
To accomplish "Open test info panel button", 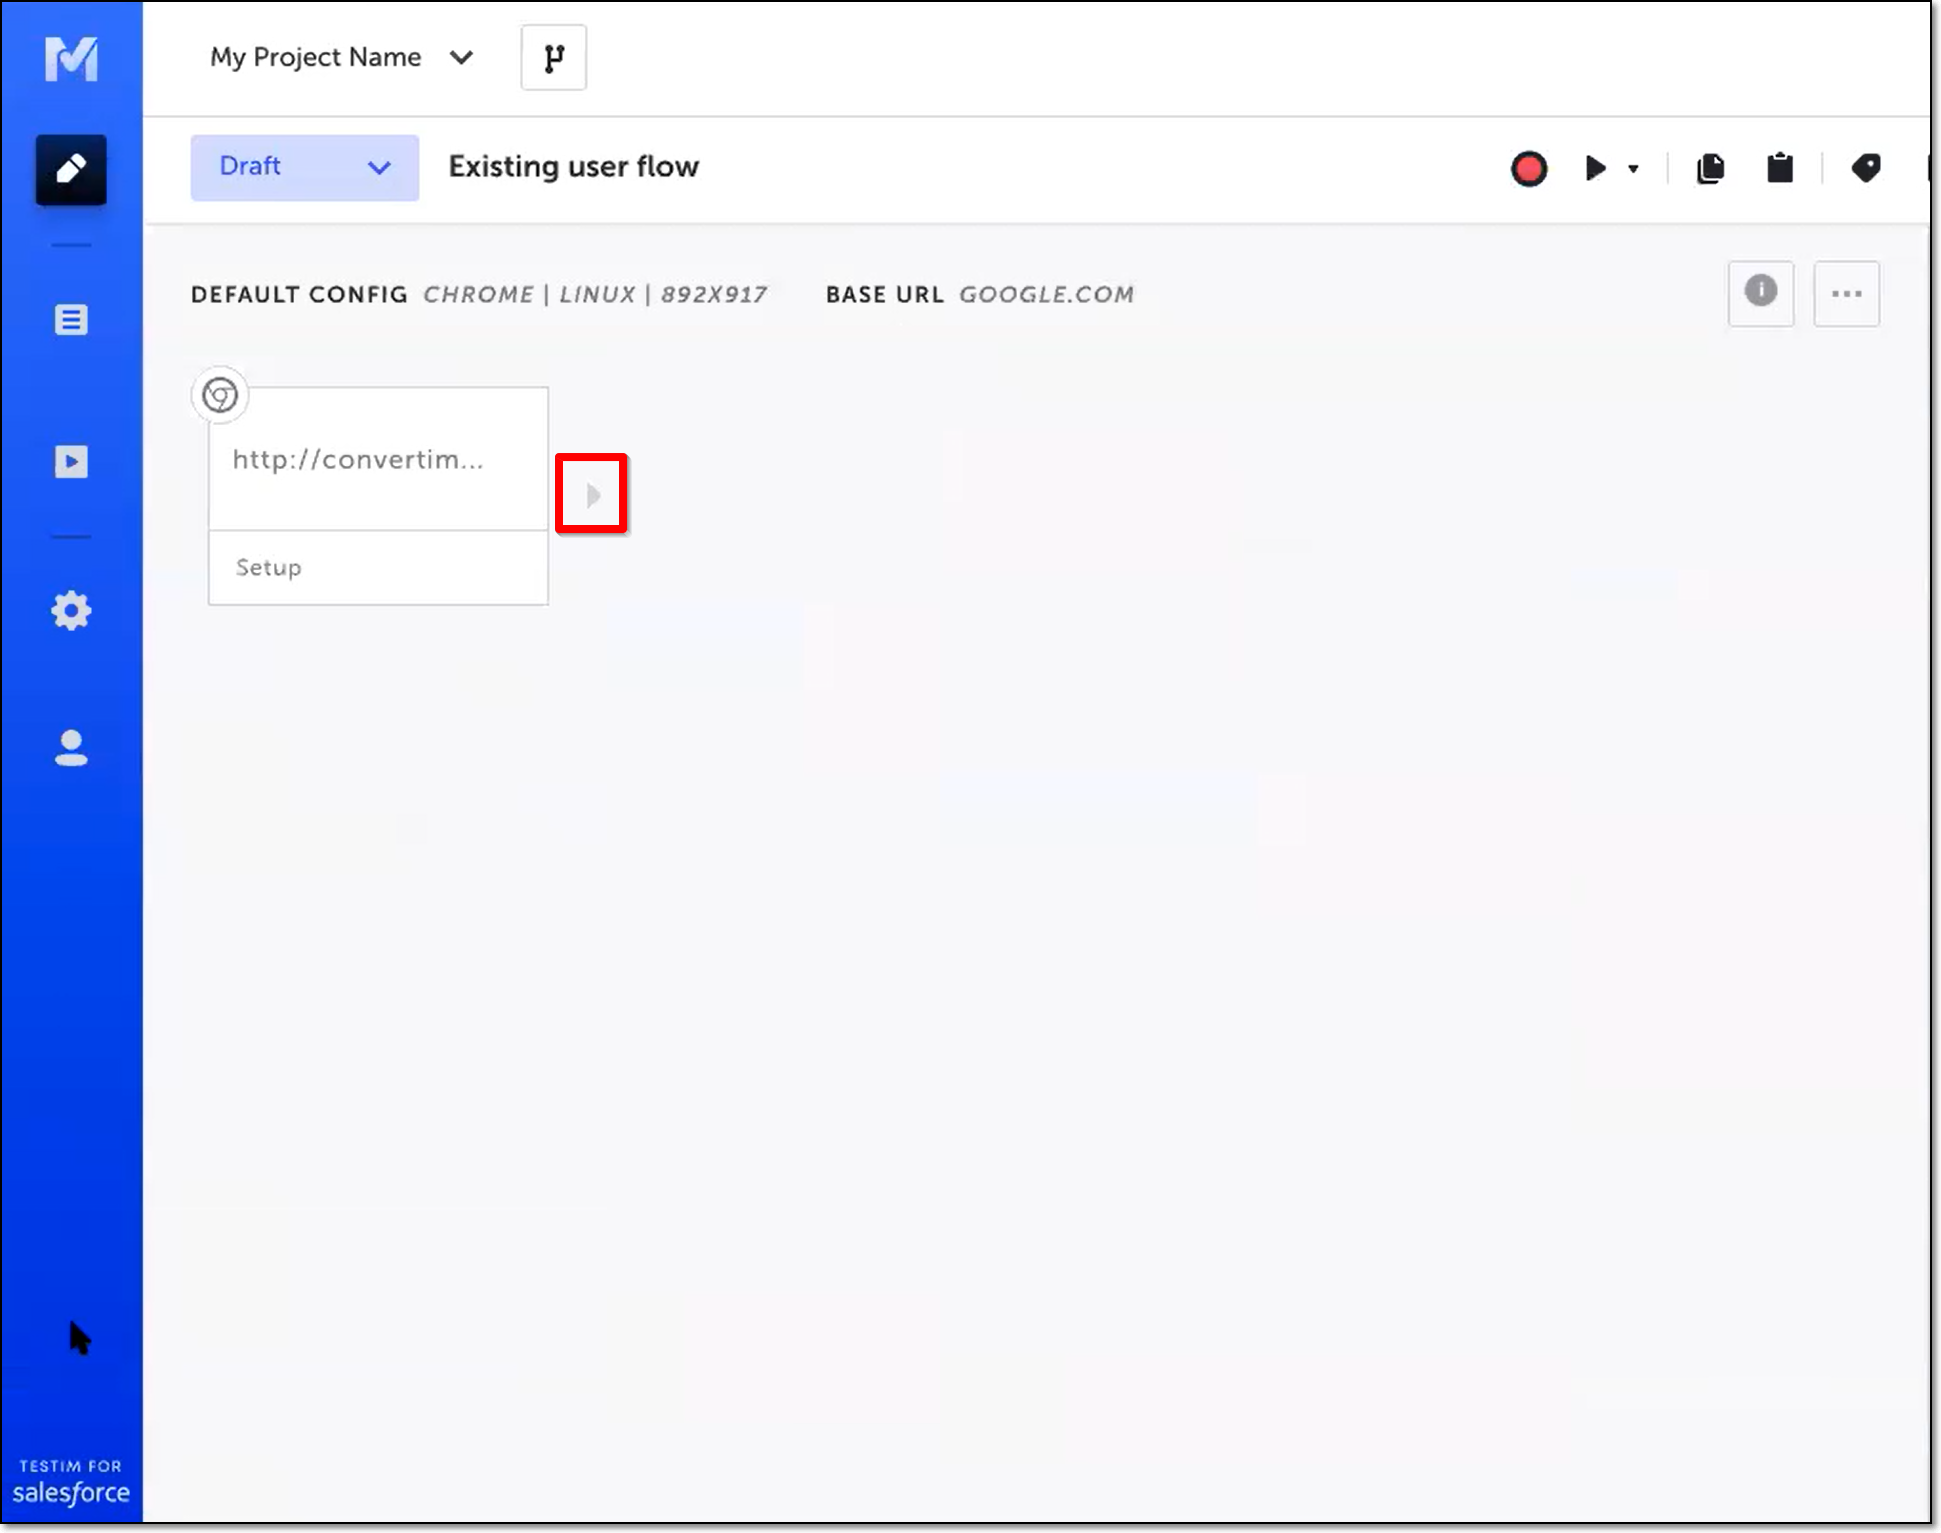I will (1760, 293).
